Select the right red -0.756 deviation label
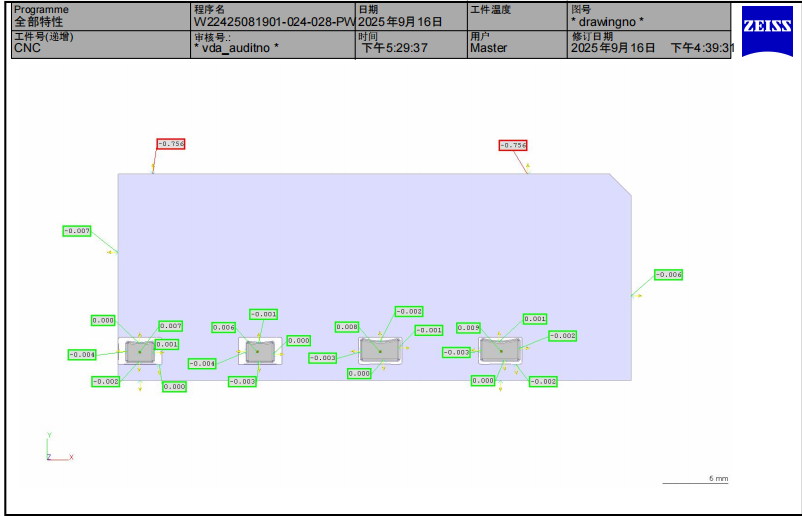802x516 pixels. point(513,146)
